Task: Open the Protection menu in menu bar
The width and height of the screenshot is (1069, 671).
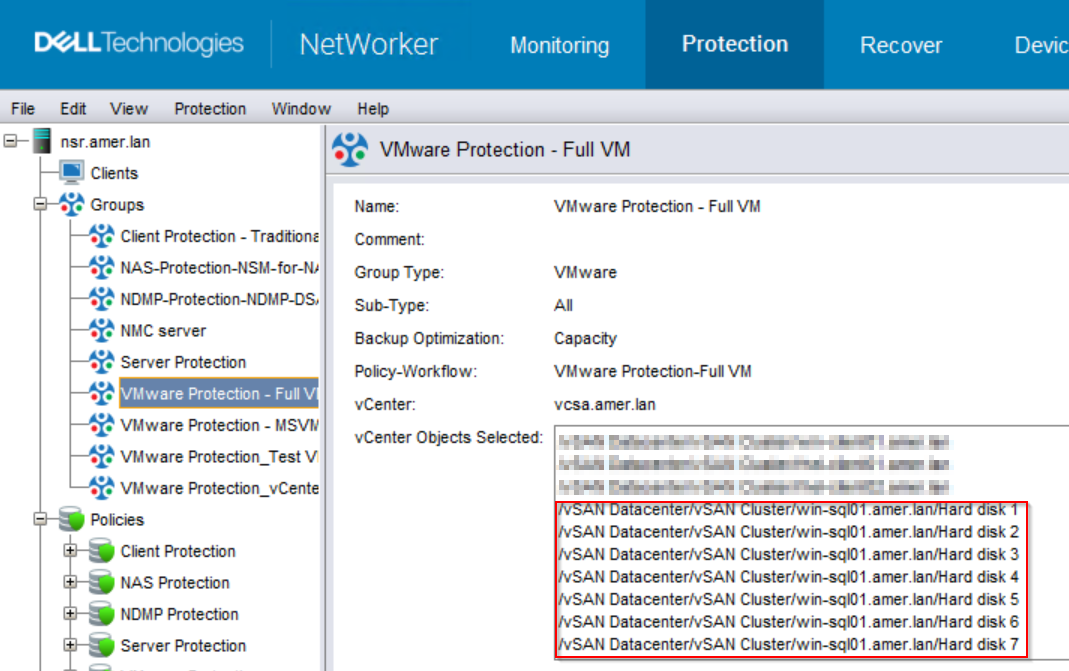Action: click(210, 108)
